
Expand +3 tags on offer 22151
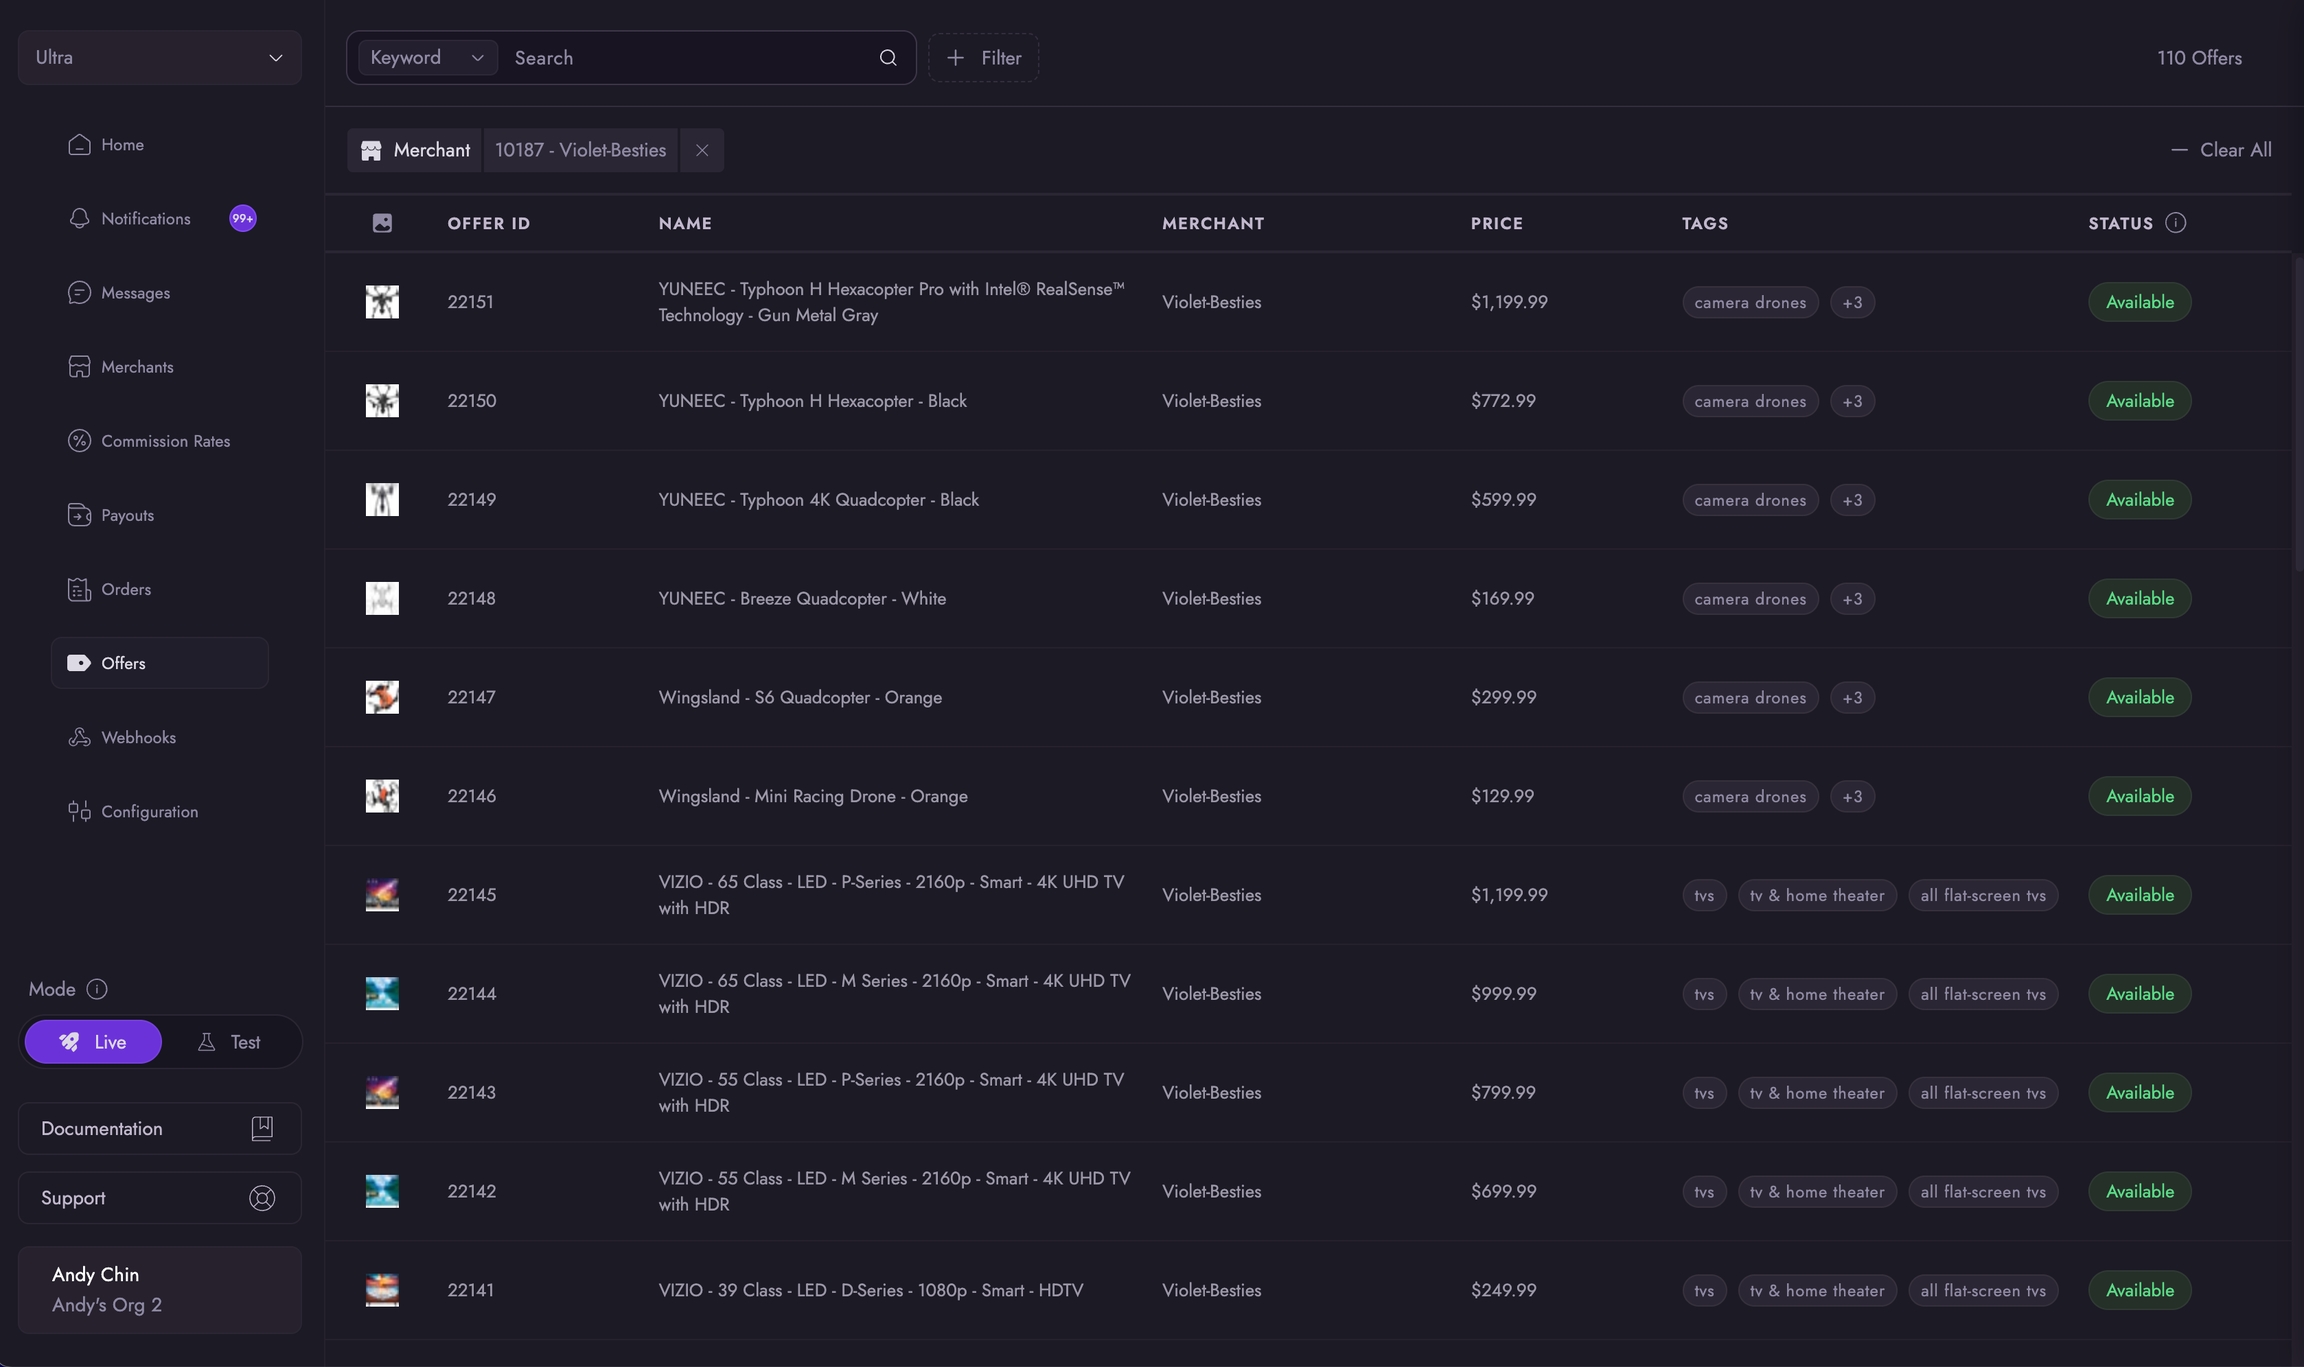[x=1852, y=302]
